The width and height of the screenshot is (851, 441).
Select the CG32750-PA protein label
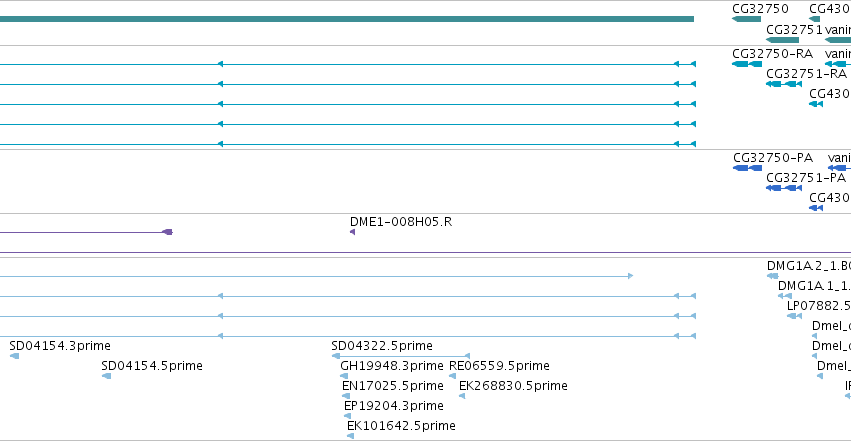pos(773,158)
